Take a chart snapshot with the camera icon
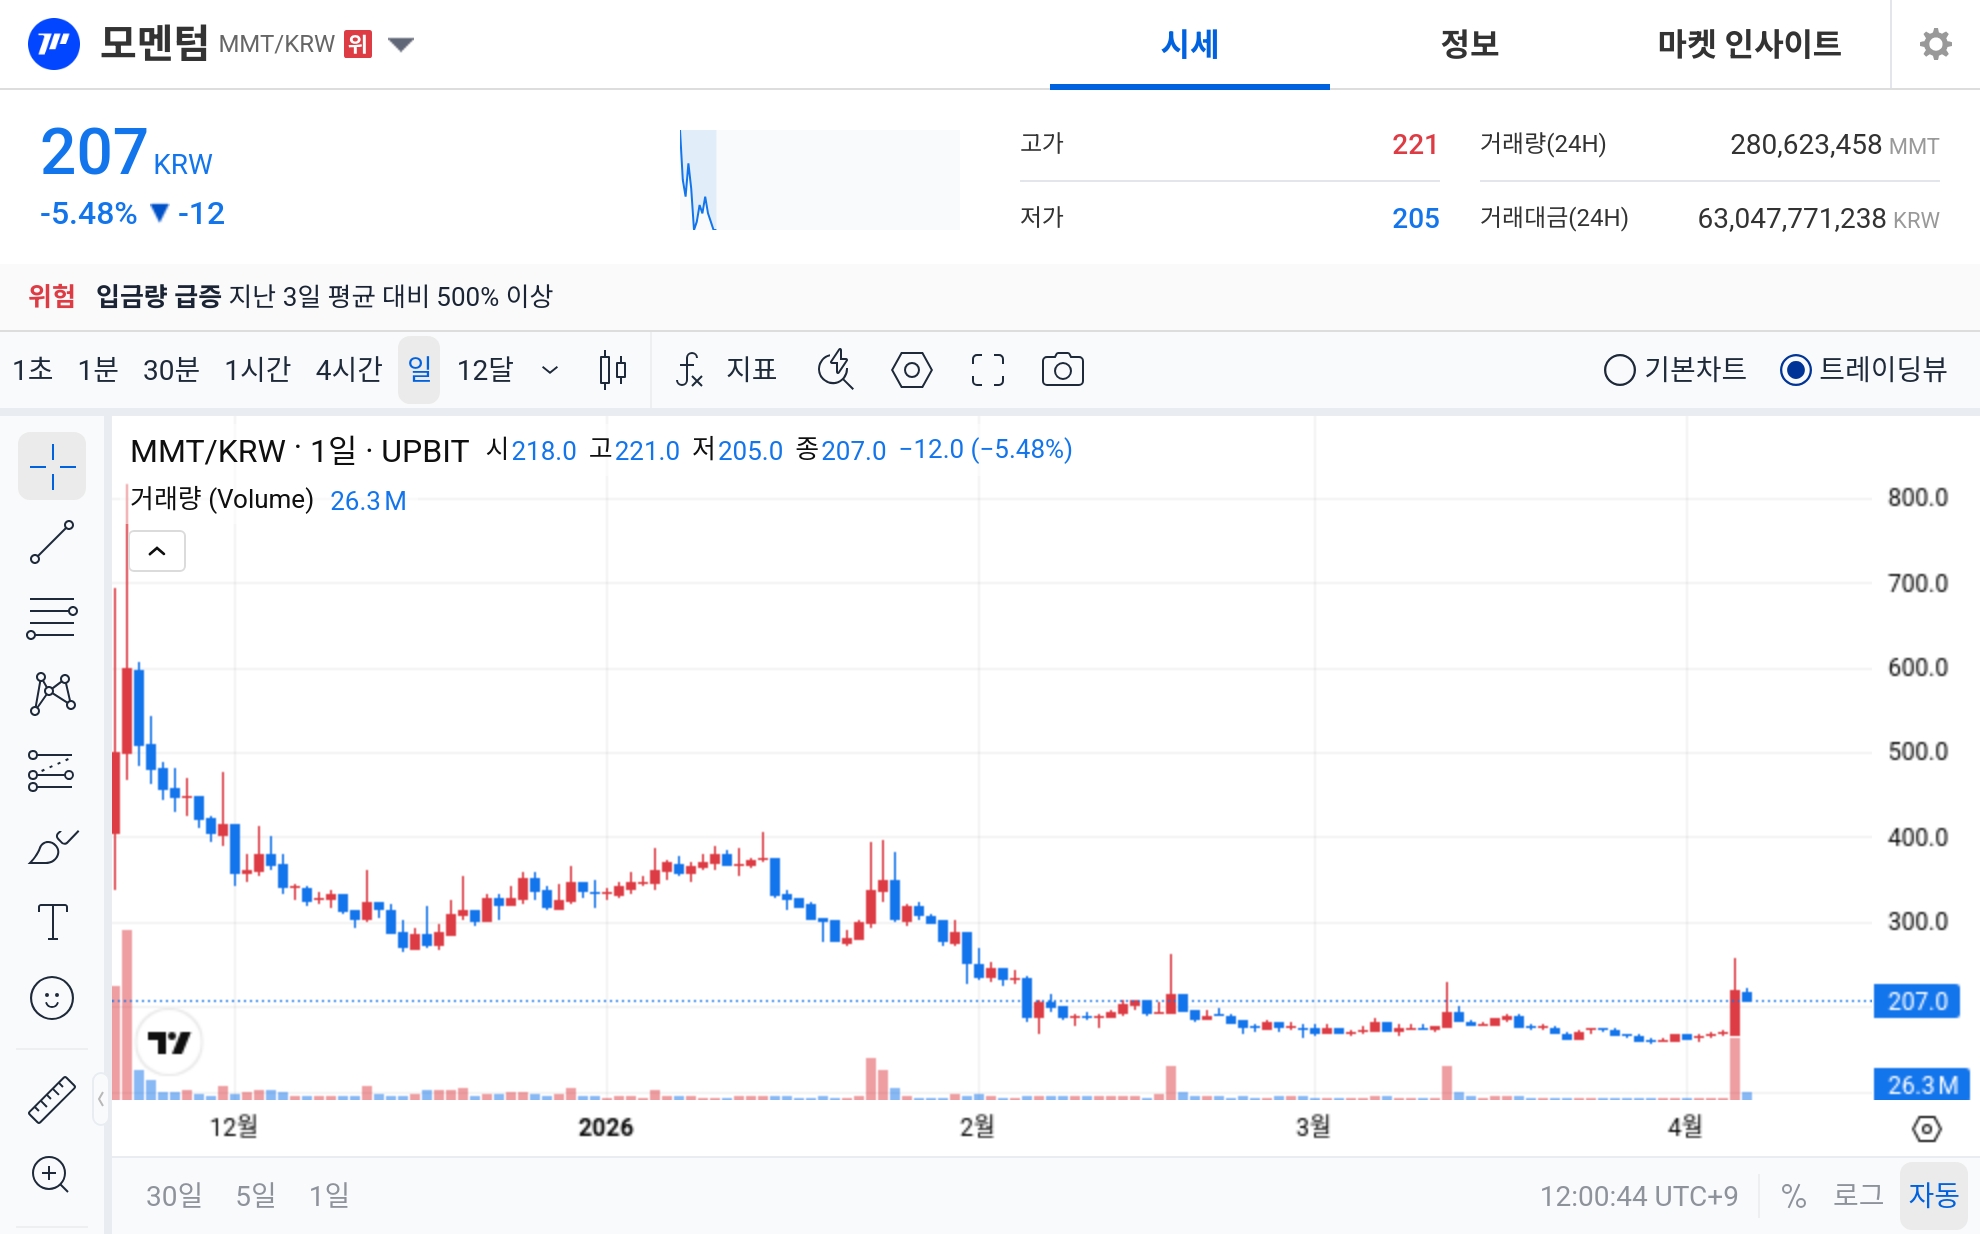Image resolution: width=1980 pixels, height=1234 pixels. point(1063,369)
